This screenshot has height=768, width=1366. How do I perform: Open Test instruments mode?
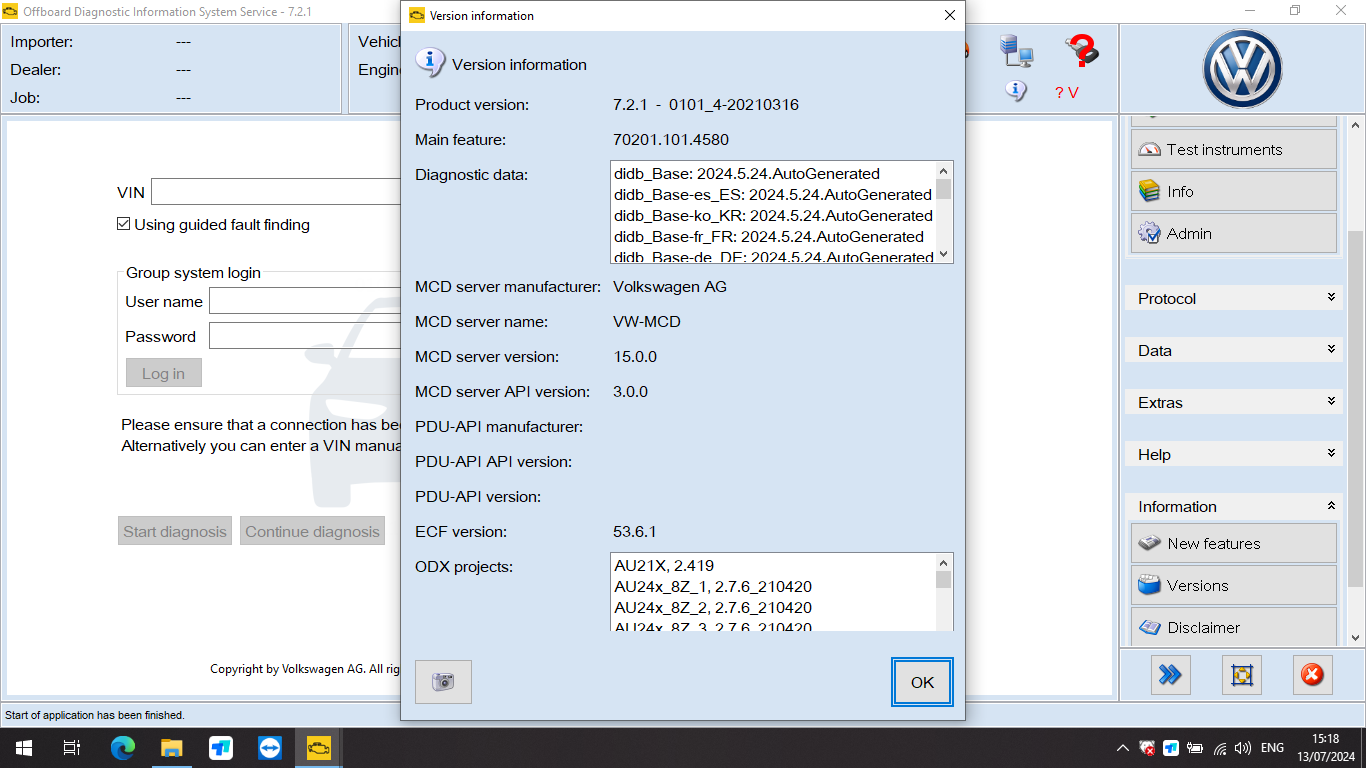point(1233,150)
